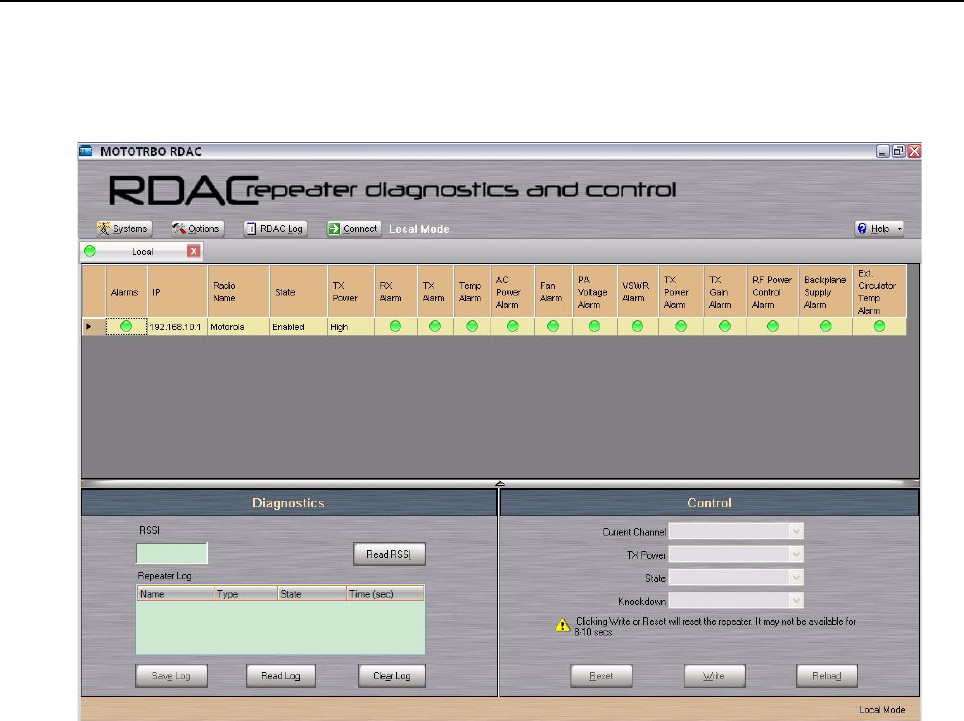The image size is (964, 721).
Task: Open the Help dropdown menu
Action: pos(879,229)
